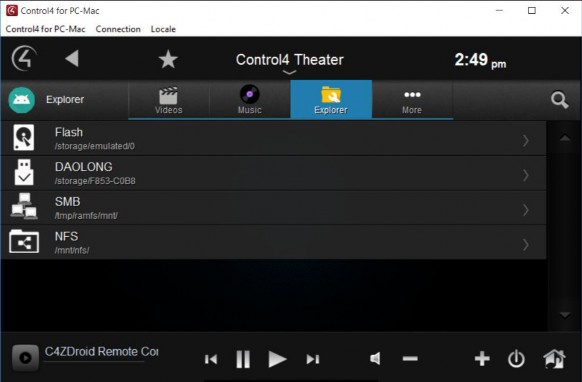Image resolution: width=582 pixels, height=382 pixels.
Task: Switch to the Music tab
Action: pos(249,100)
